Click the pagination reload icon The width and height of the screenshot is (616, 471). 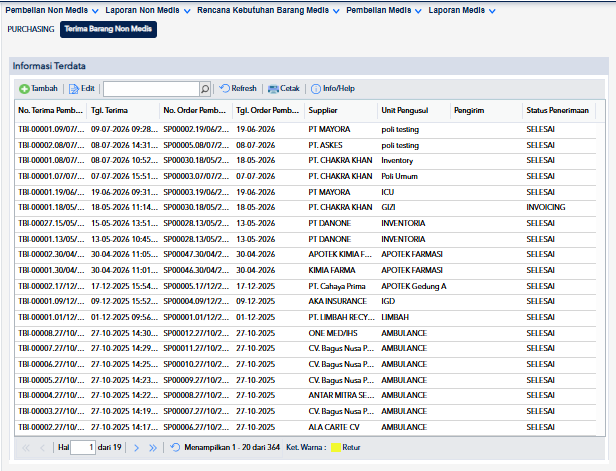click(175, 447)
